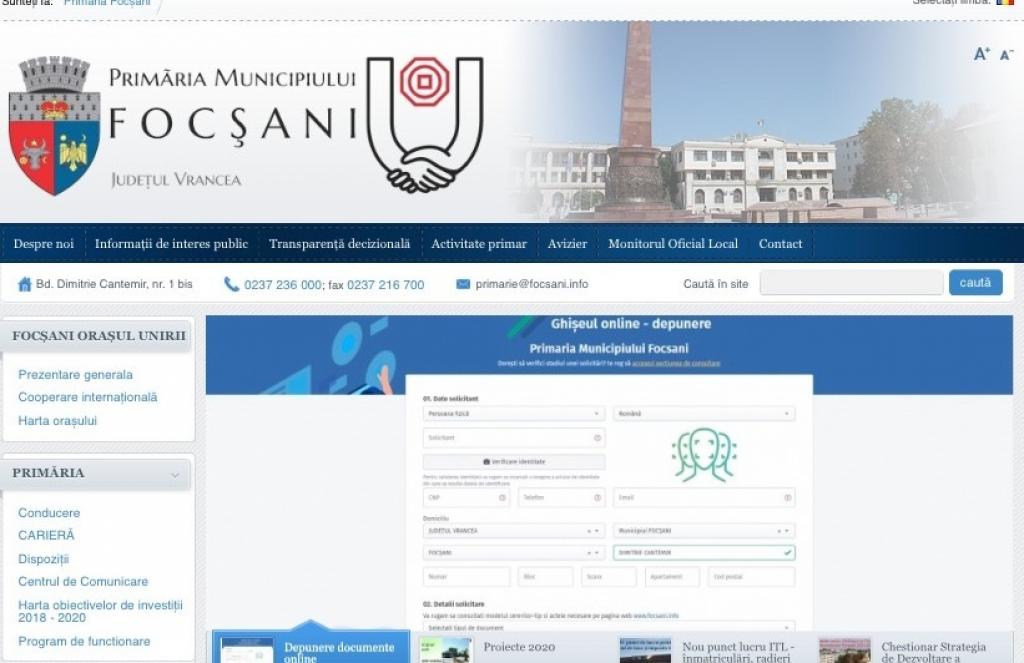
Task: Open Program de funcționare link
Action: 84,641
